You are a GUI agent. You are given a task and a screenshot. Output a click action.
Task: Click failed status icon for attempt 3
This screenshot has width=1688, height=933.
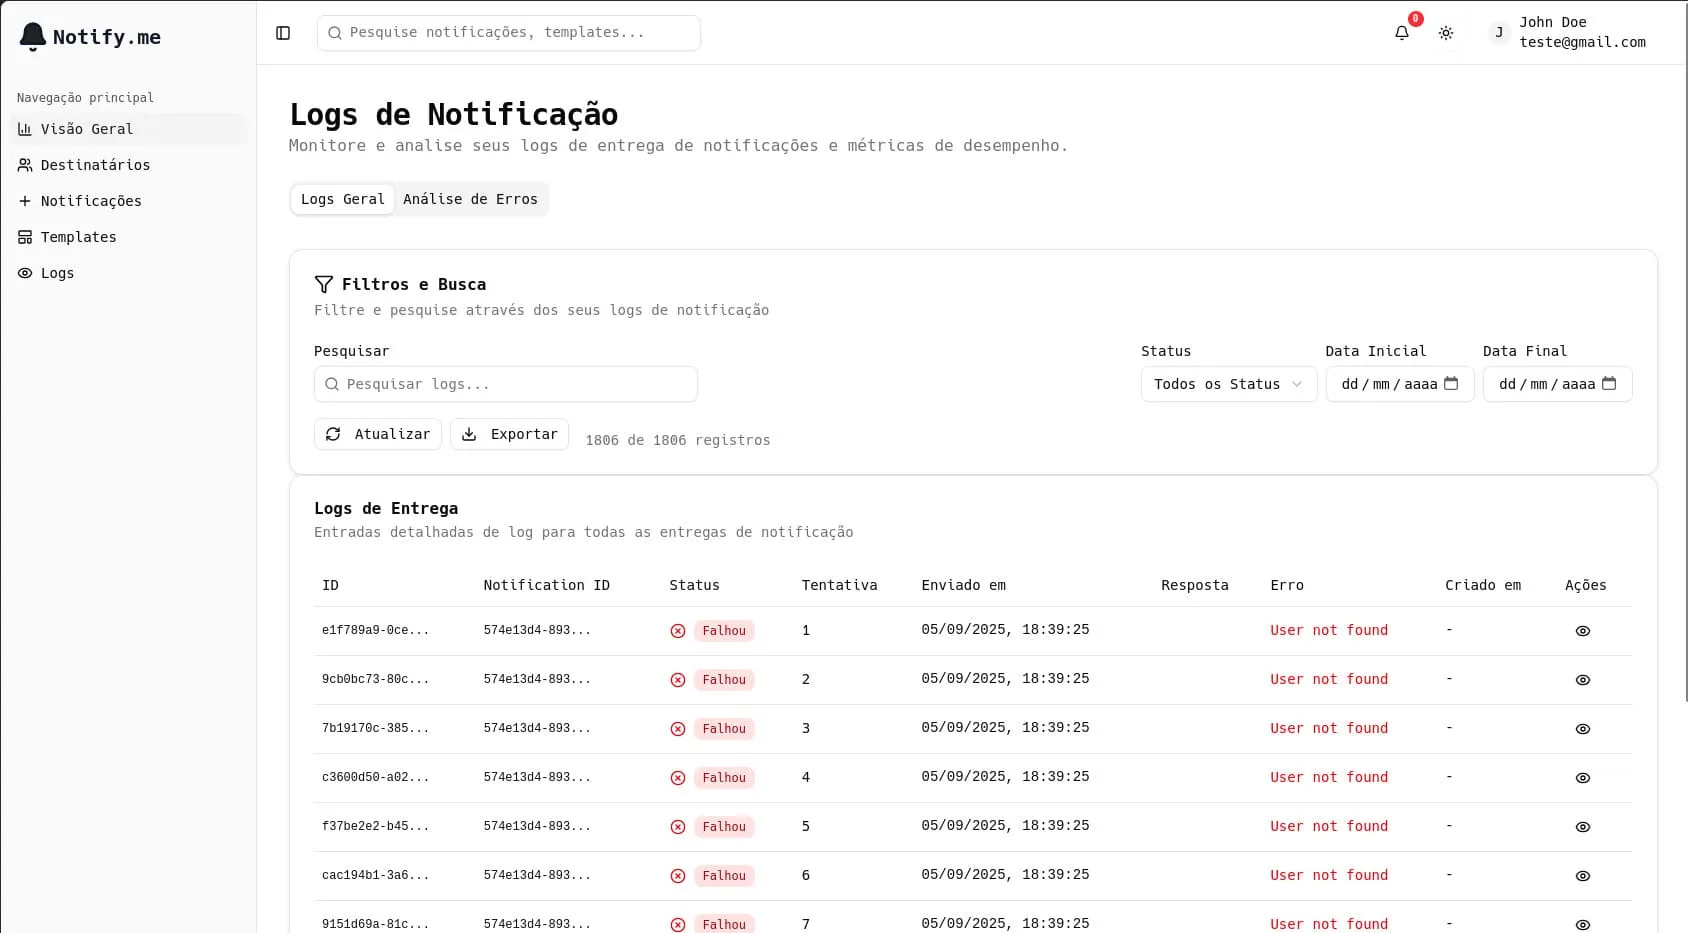(678, 729)
